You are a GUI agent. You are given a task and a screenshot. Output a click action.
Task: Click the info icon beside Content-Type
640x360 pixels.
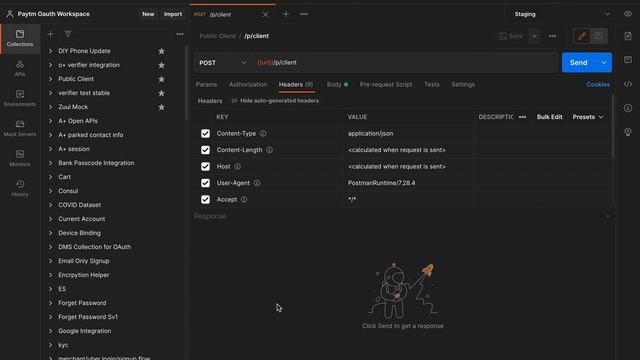263,133
